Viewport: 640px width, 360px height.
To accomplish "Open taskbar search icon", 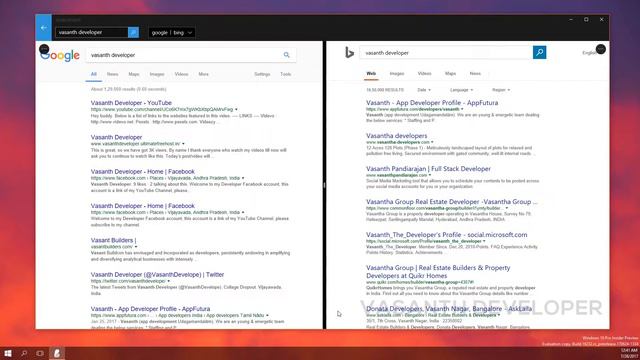I will 24,353.
